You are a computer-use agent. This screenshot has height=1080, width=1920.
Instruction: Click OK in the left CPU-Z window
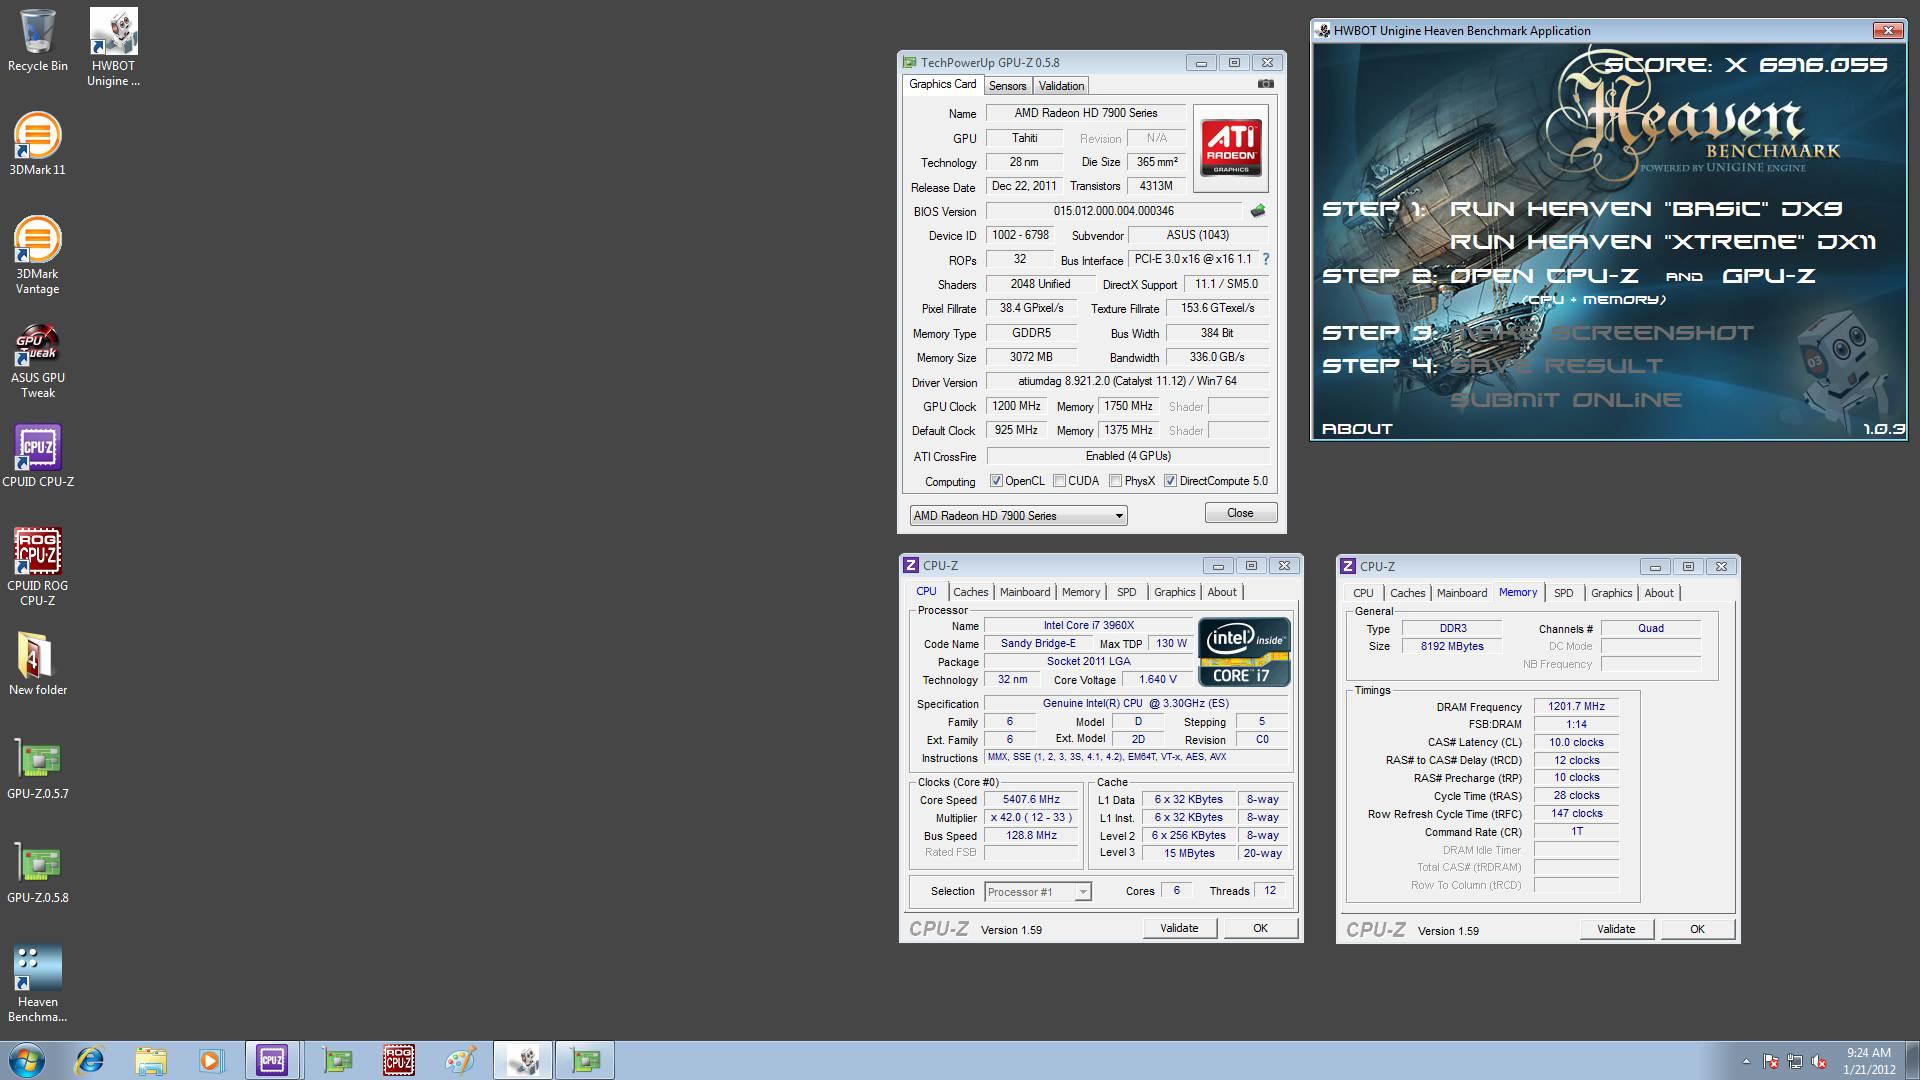click(x=1260, y=928)
